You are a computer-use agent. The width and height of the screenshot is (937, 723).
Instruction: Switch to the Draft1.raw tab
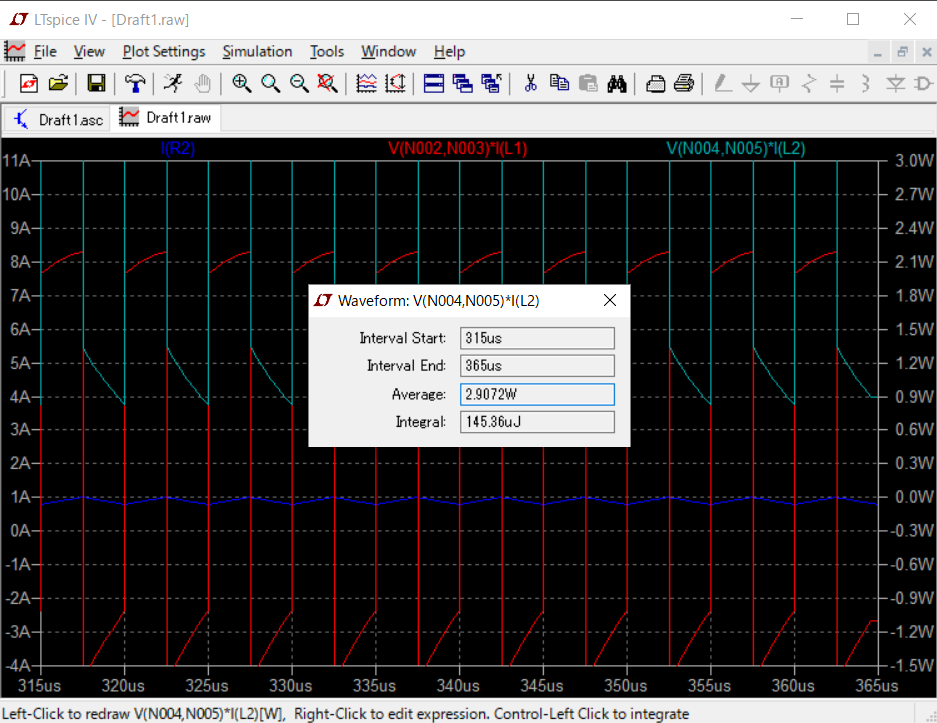166,118
